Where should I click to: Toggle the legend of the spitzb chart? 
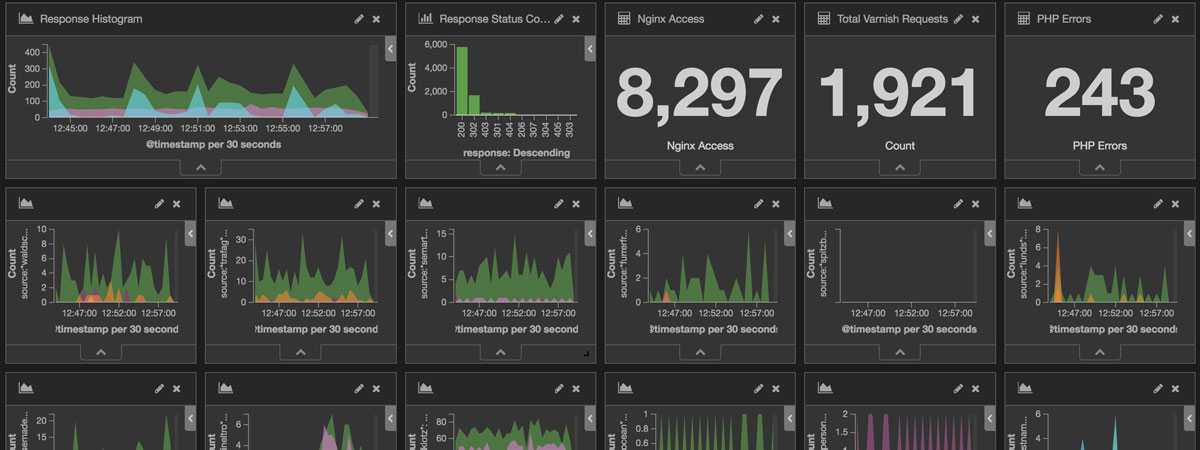tap(991, 233)
